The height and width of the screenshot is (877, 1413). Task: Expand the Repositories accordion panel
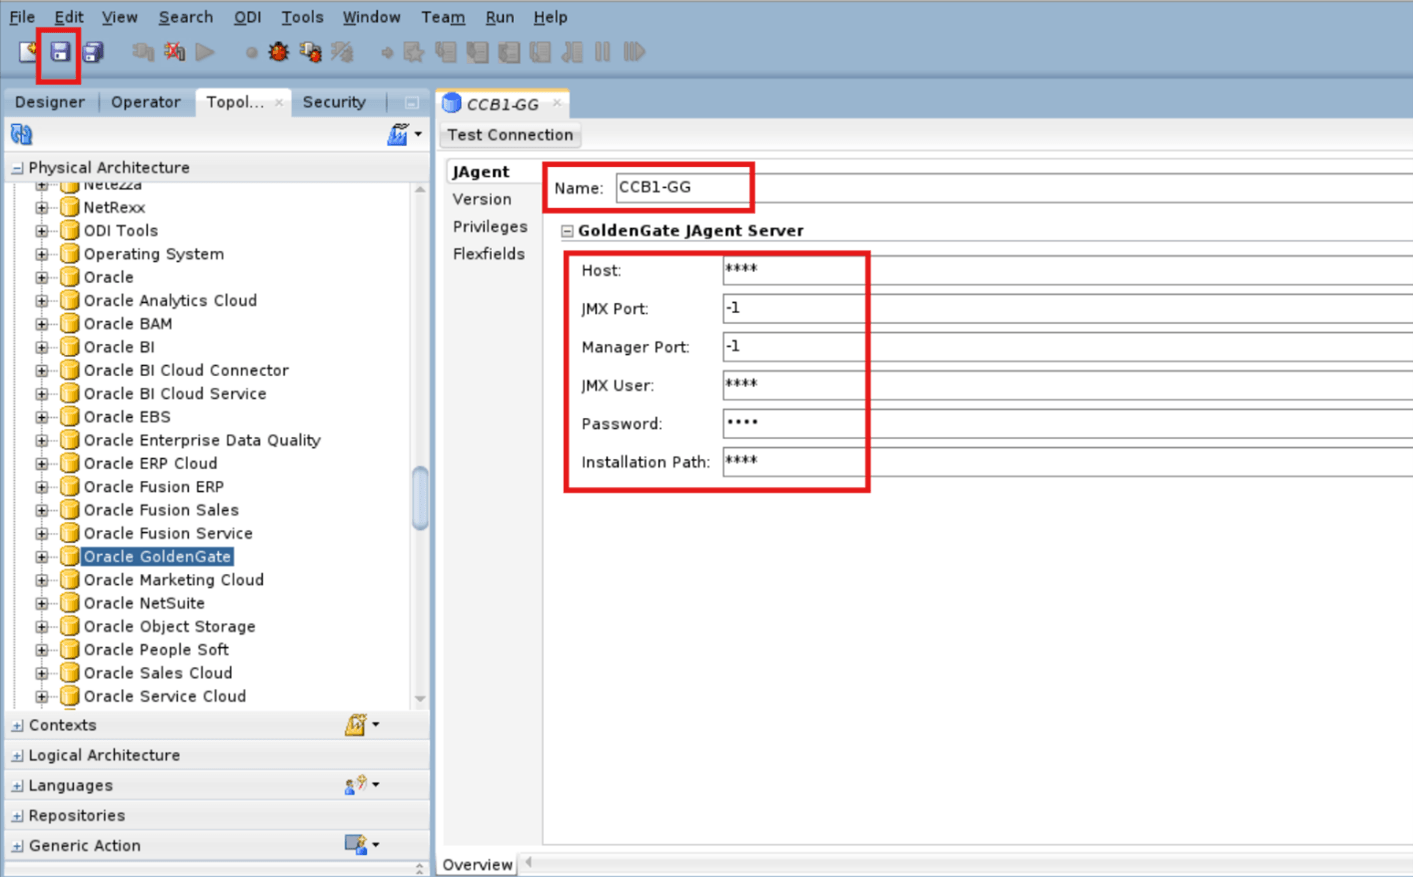coord(16,815)
